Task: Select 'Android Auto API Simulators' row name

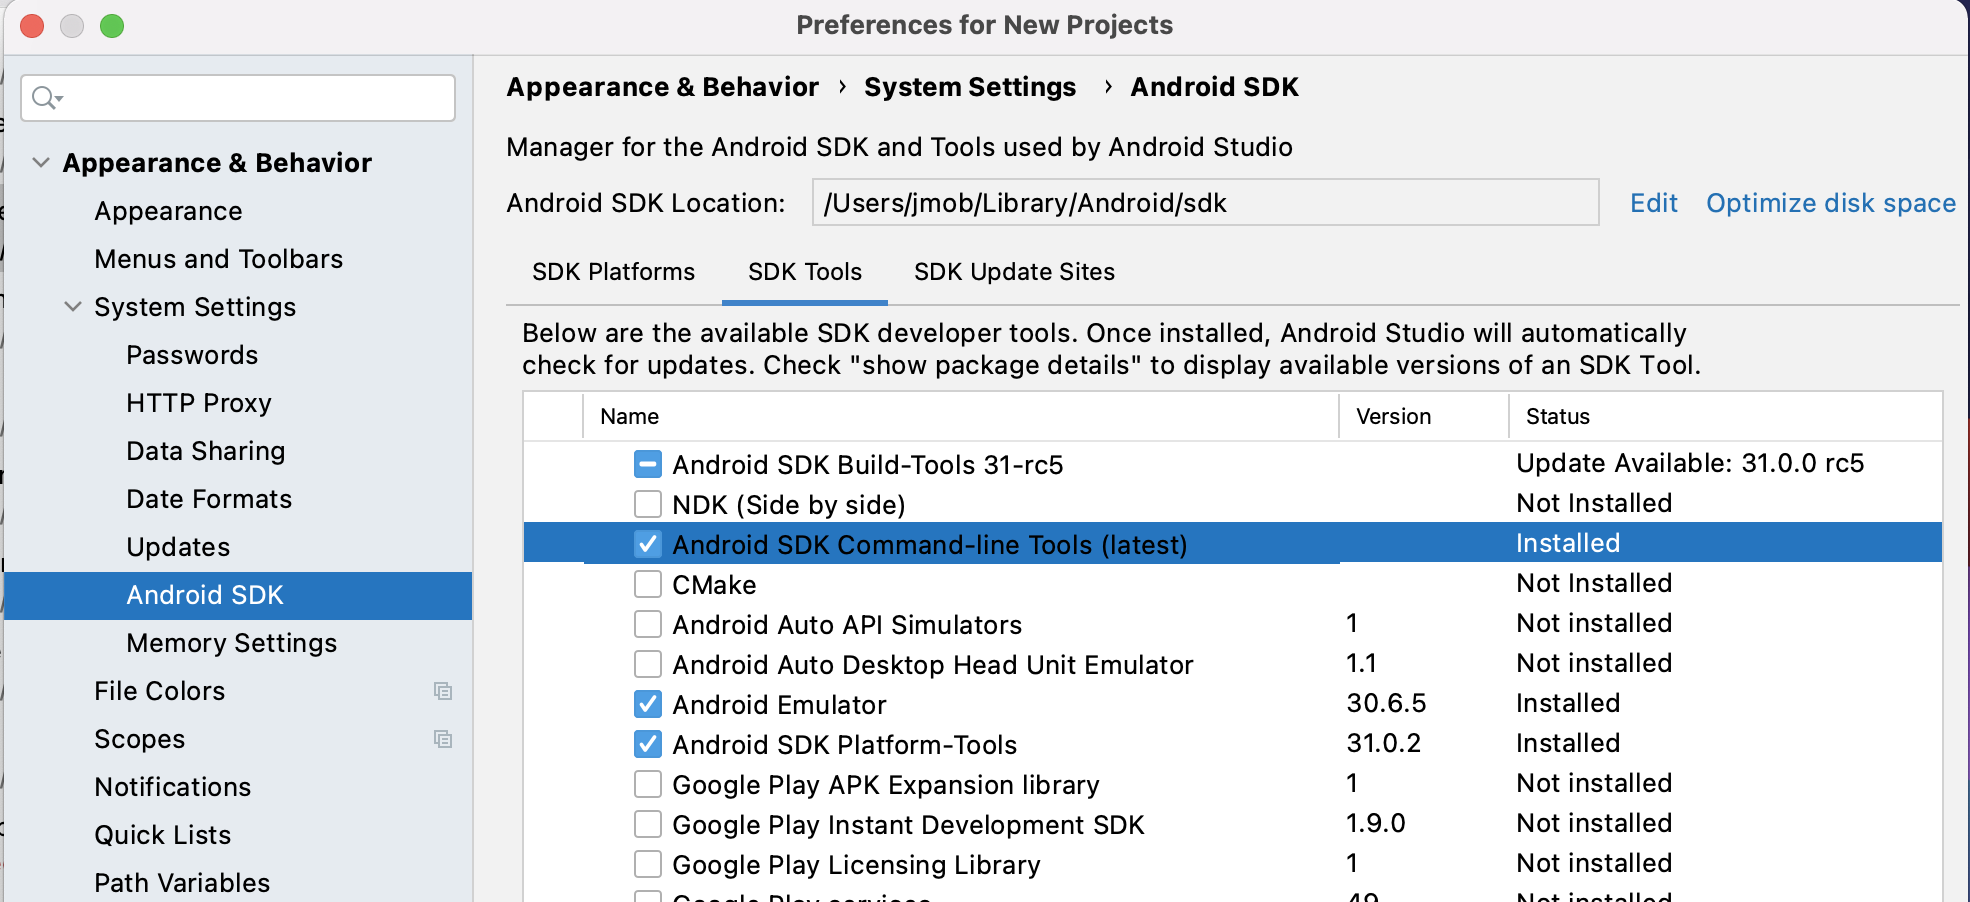Action: click(x=847, y=625)
